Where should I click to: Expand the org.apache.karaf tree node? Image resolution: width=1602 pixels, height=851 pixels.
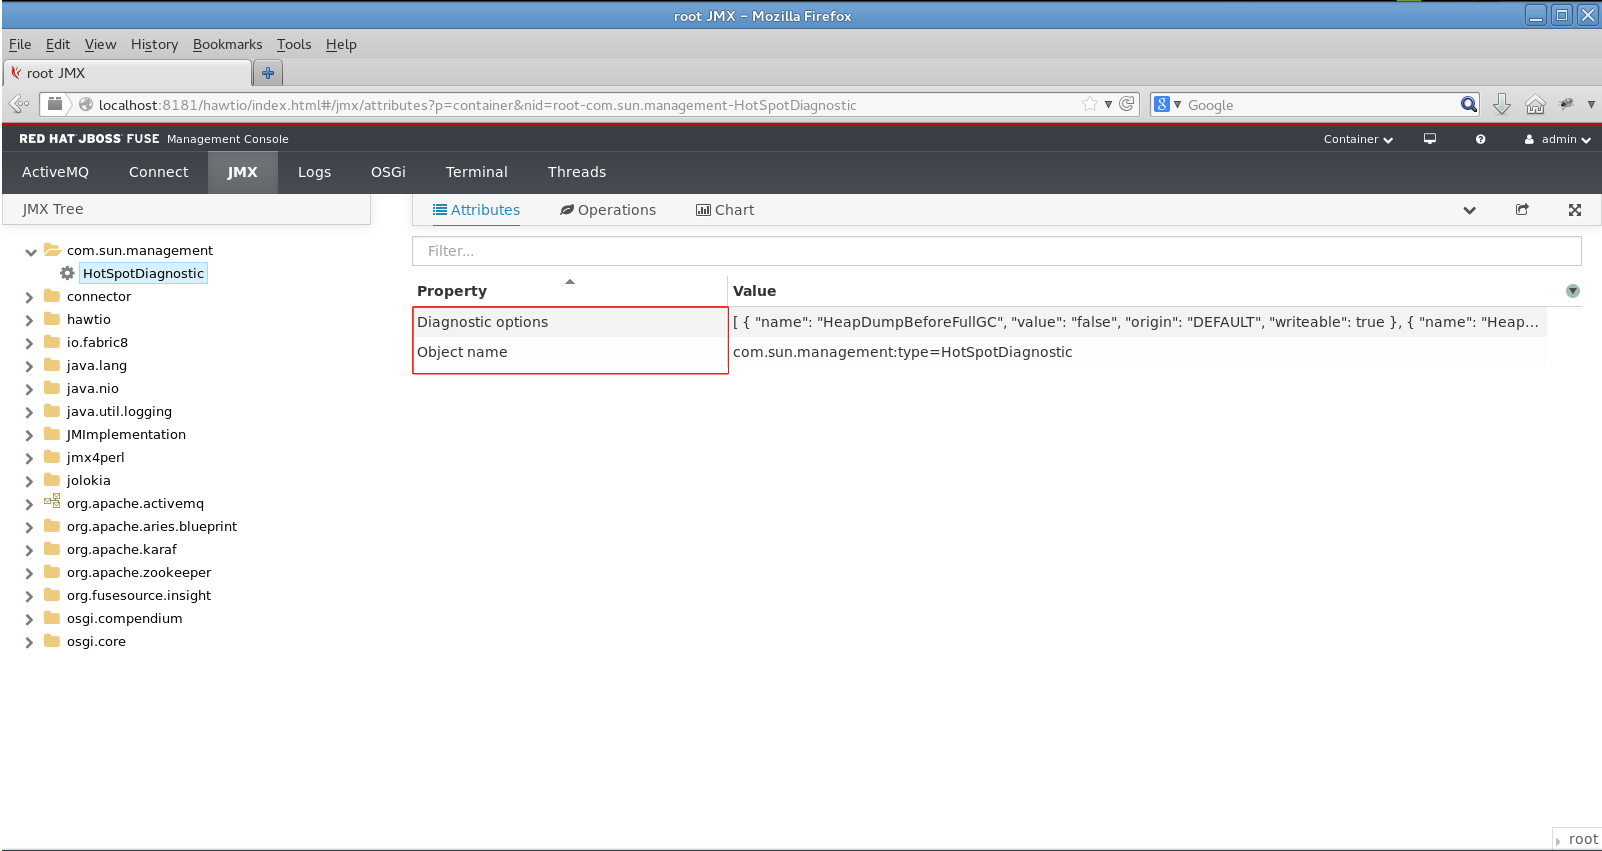tap(29, 550)
